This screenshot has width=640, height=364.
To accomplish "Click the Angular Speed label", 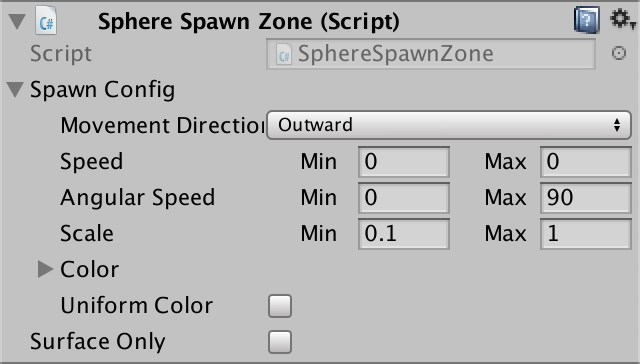I will 138,198.
